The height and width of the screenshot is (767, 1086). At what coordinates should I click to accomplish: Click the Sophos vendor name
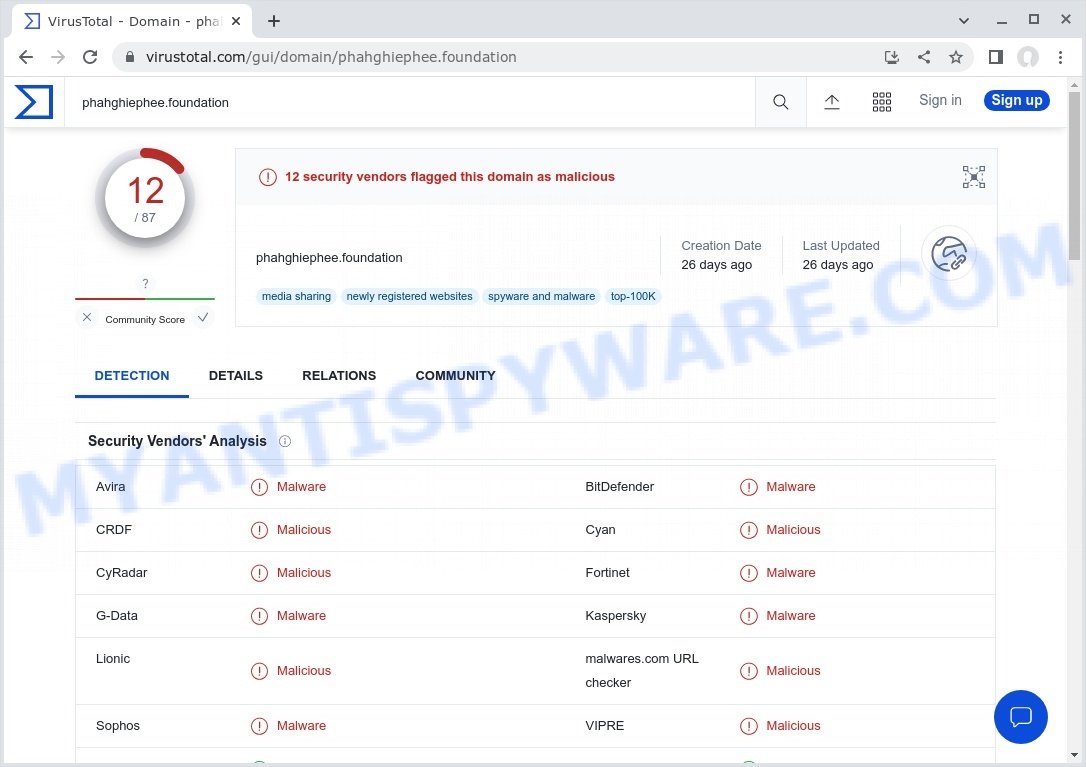click(x=118, y=726)
